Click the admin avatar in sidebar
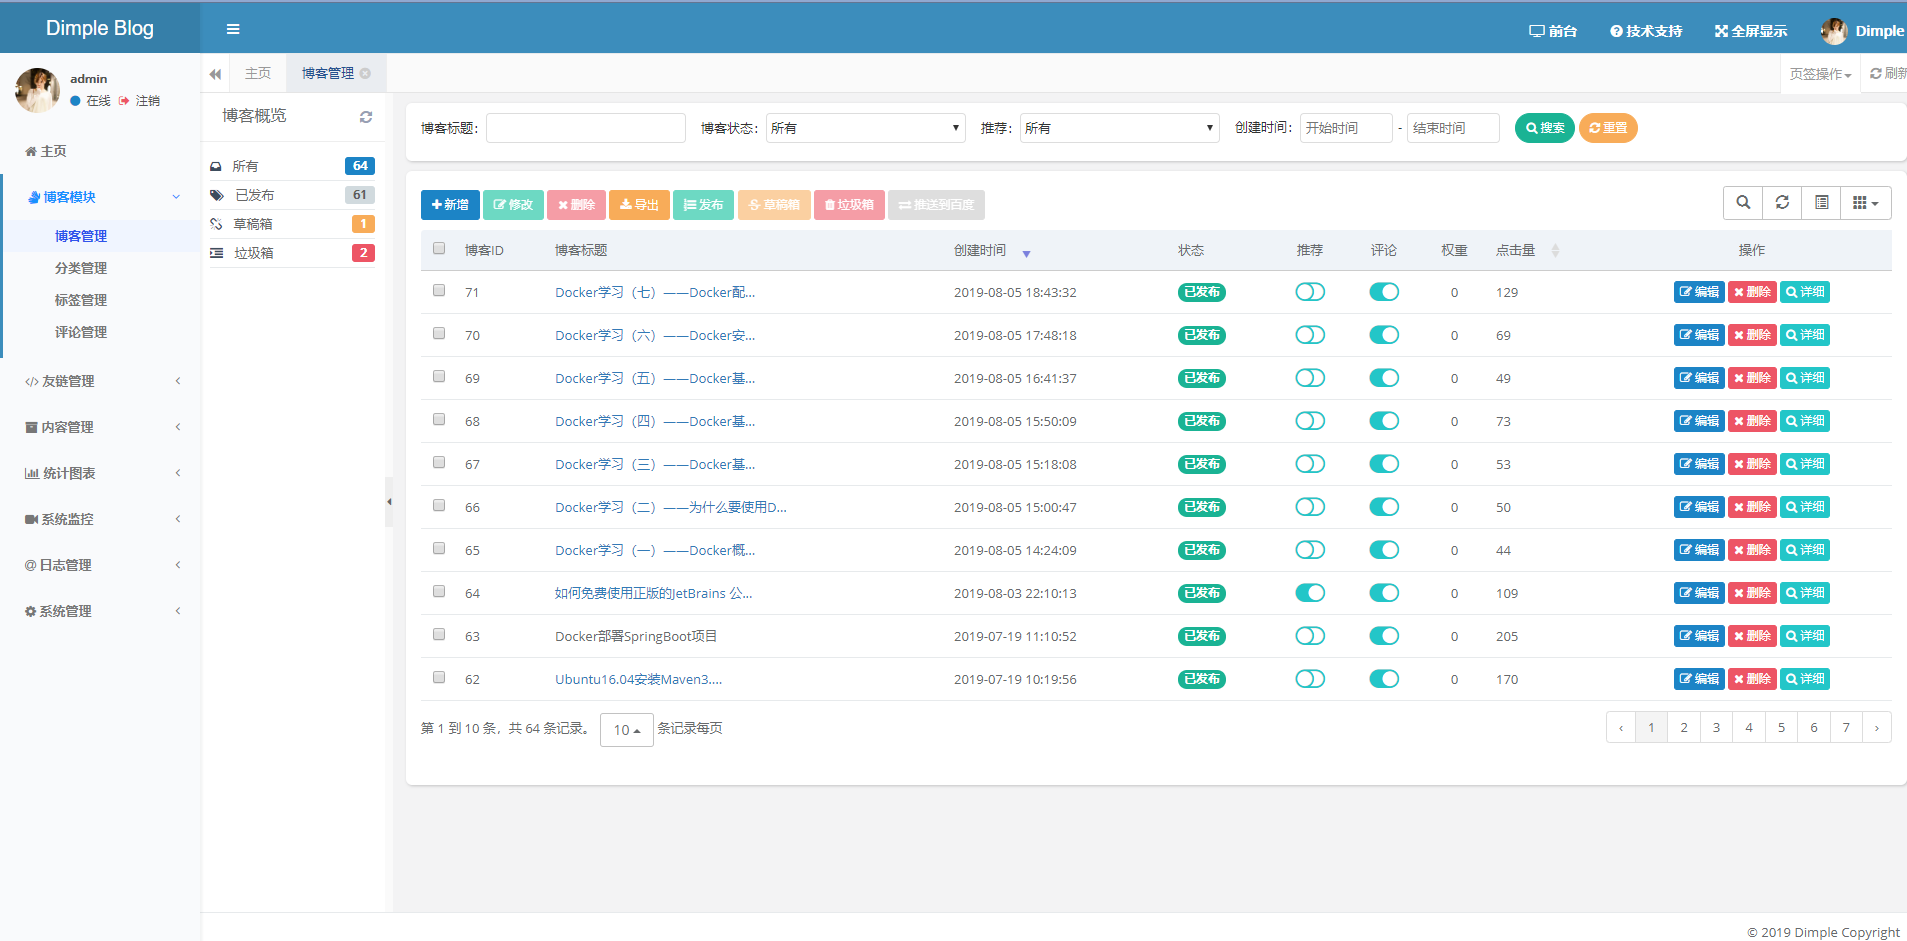Screen dimensions: 1907x941 37,90
